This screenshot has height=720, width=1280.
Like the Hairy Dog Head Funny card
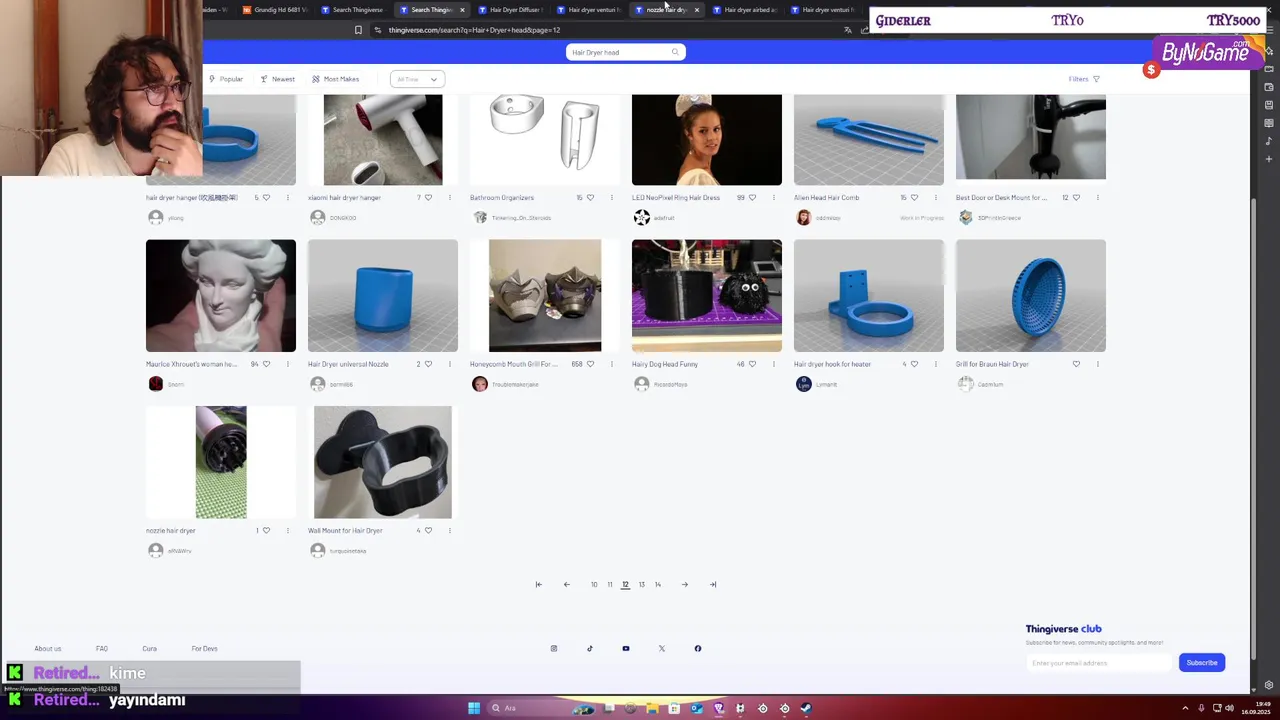pyautogui.click(x=752, y=364)
